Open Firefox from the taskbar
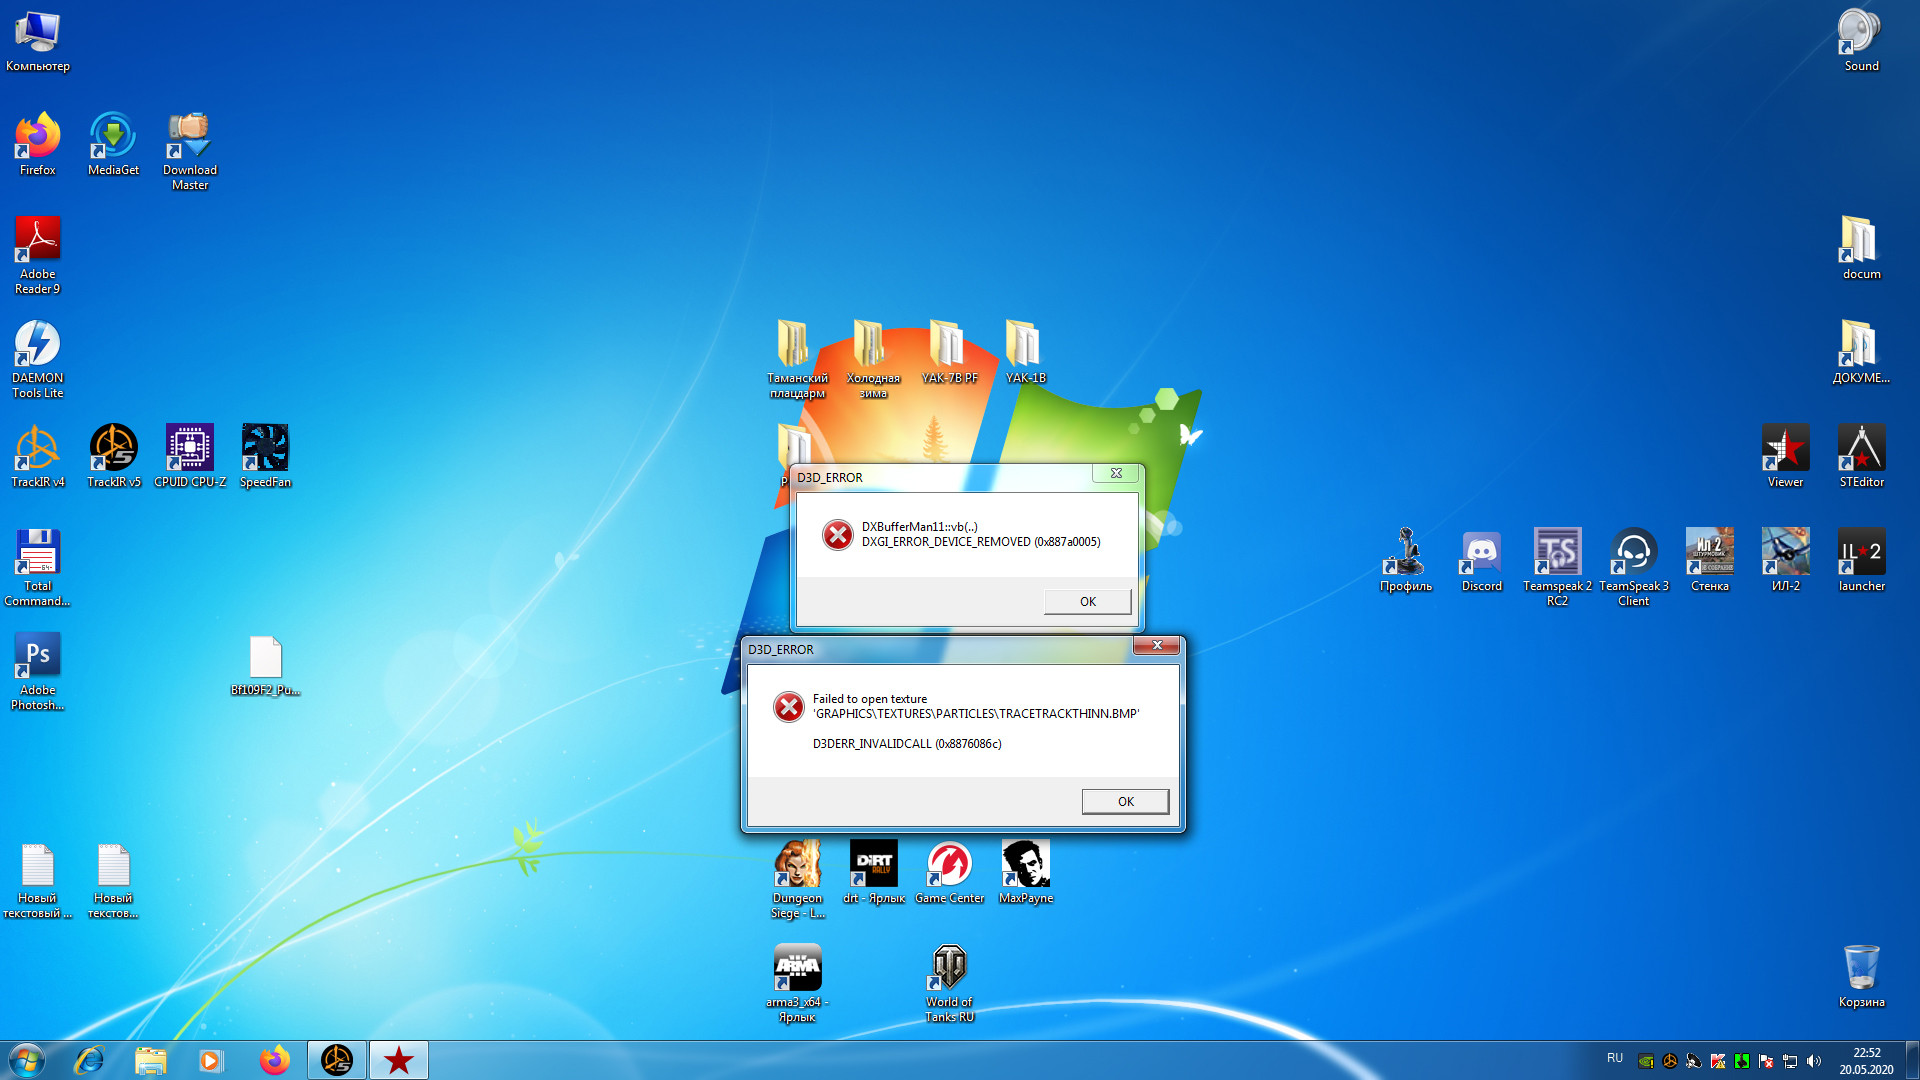The height and width of the screenshot is (1080, 1920). click(x=274, y=1060)
